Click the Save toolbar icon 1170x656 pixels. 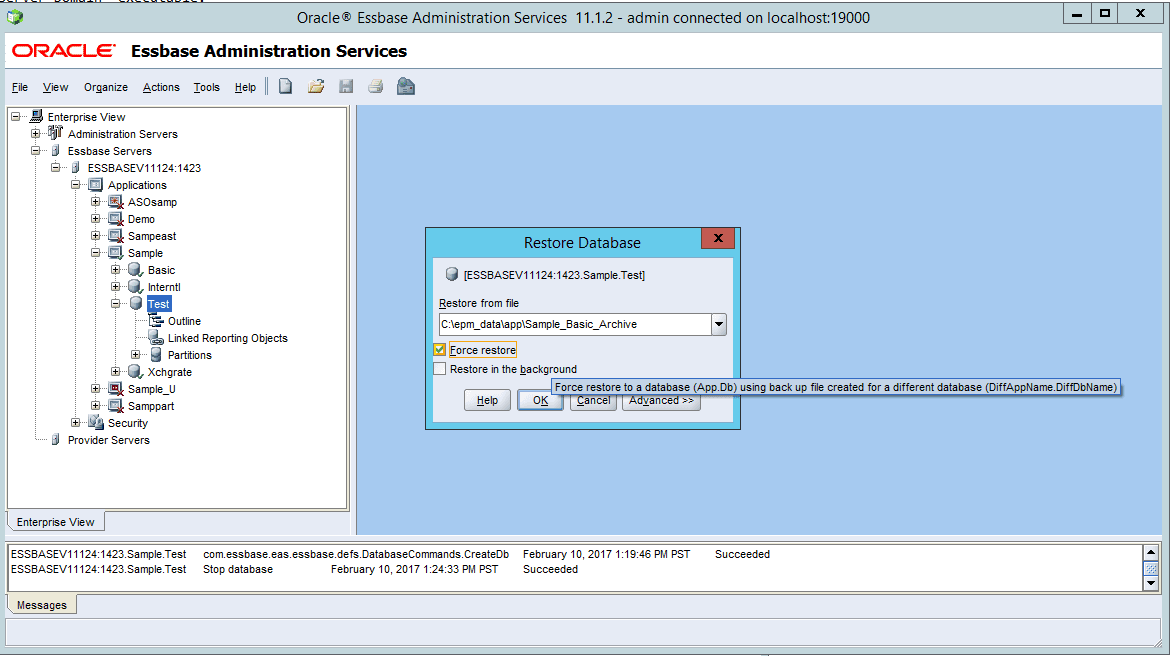pyautogui.click(x=345, y=87)
